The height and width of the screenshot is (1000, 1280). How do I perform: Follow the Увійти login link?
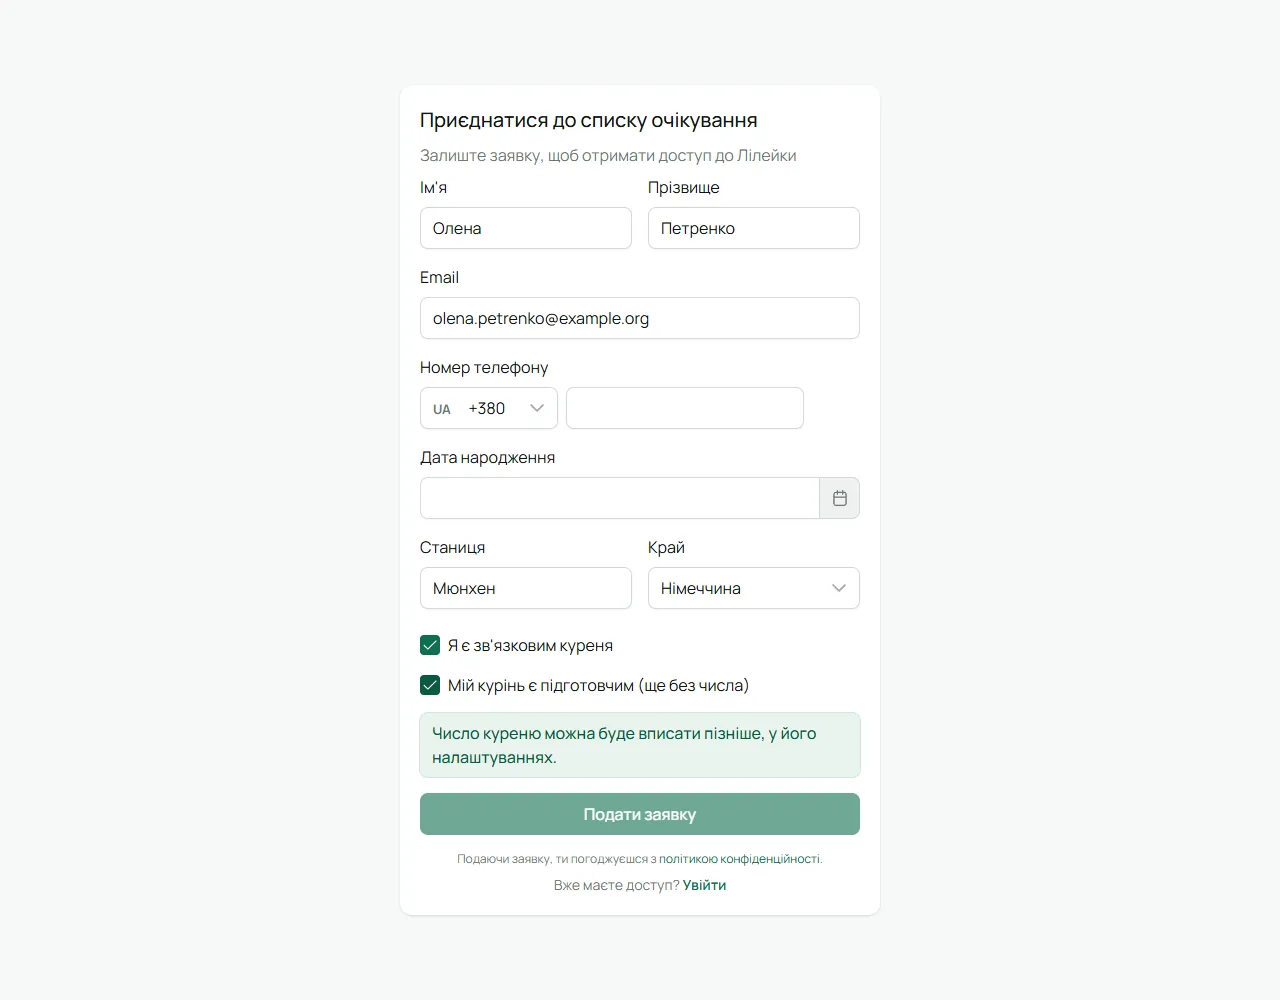click(705, 885)
